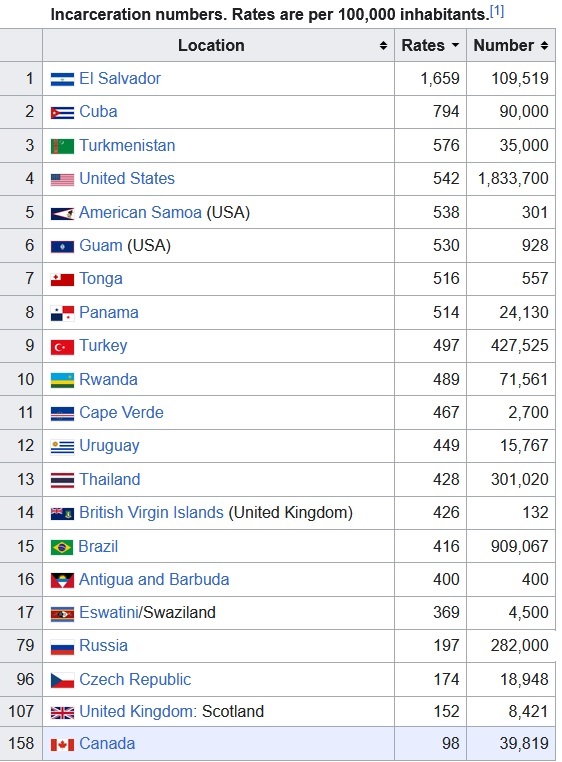Click the Turkmenistan flag icon
This screenshot has width=562, height=762.
click(62, 146)
